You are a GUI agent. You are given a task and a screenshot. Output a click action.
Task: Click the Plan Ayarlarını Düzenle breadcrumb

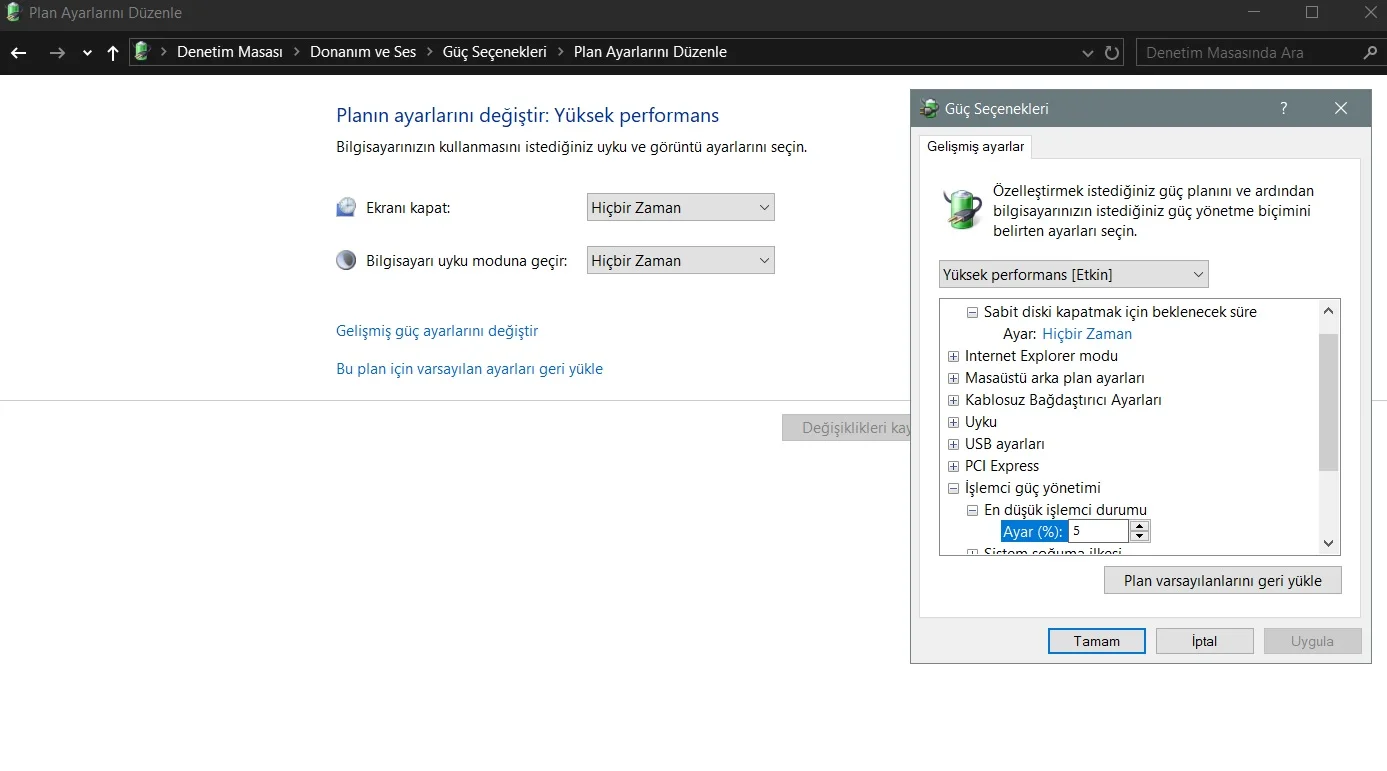pyautogui.click(x=650, y=52)
